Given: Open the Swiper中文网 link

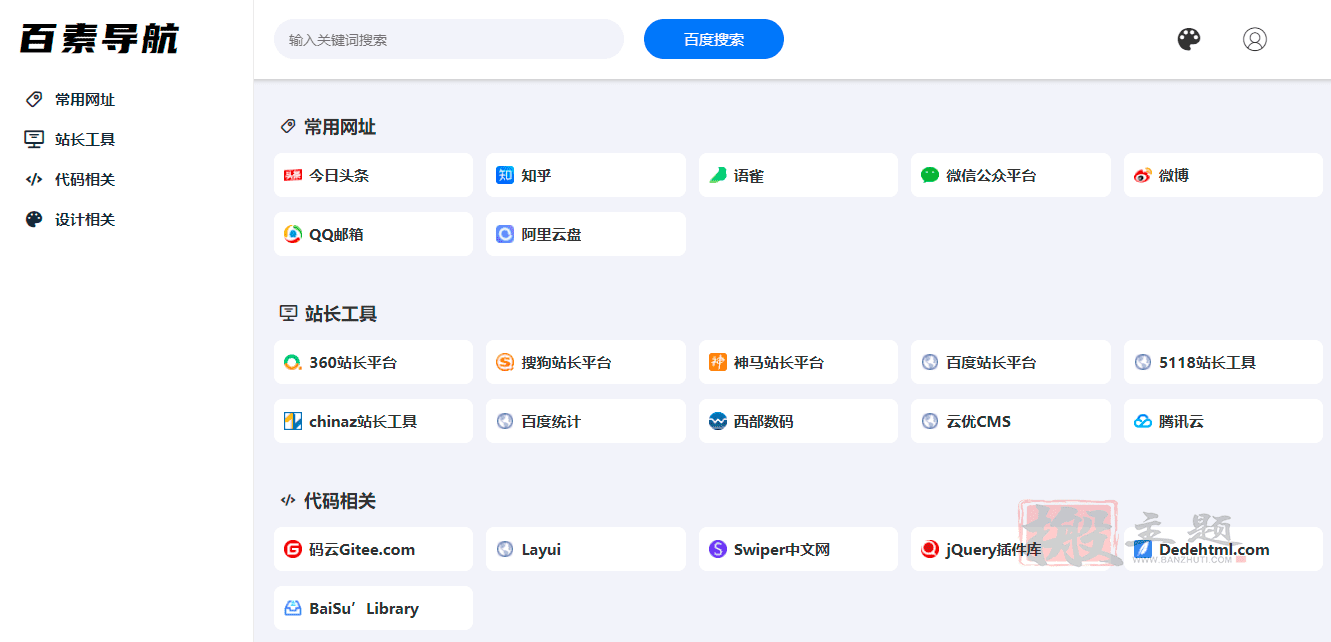Looking at the screenshot, I should tap(798, 549).
